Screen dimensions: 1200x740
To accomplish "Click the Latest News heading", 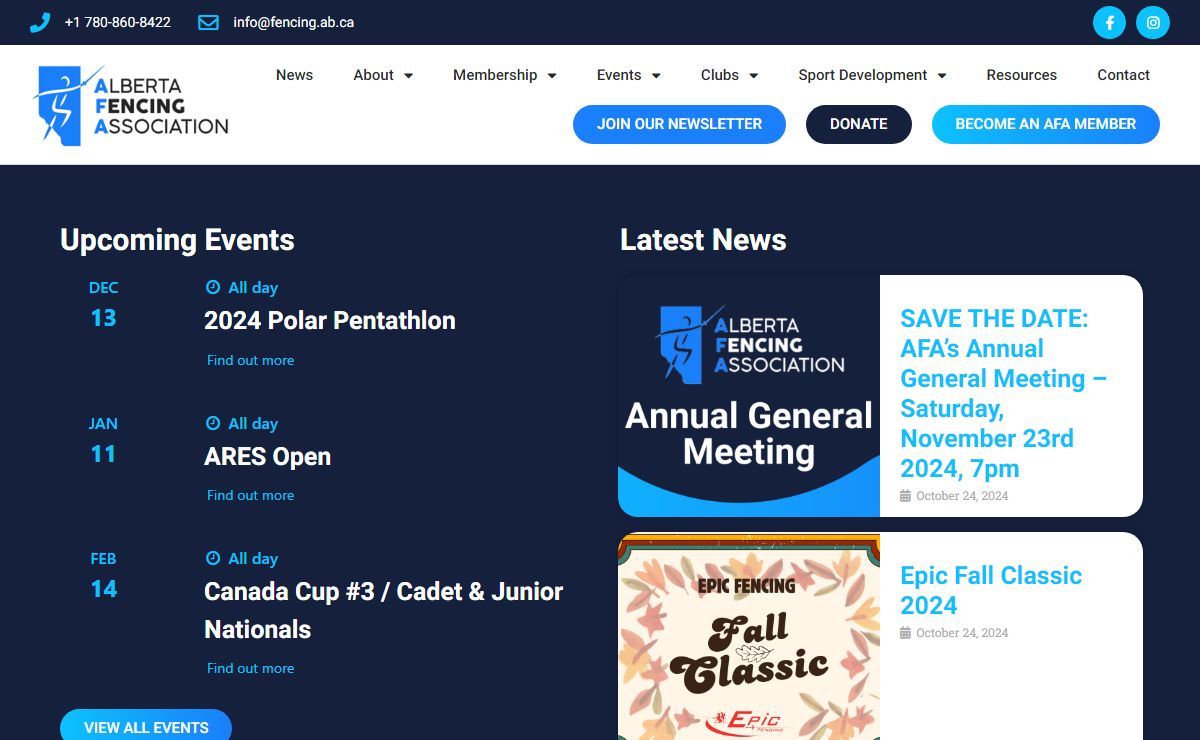I will (703, 240).
